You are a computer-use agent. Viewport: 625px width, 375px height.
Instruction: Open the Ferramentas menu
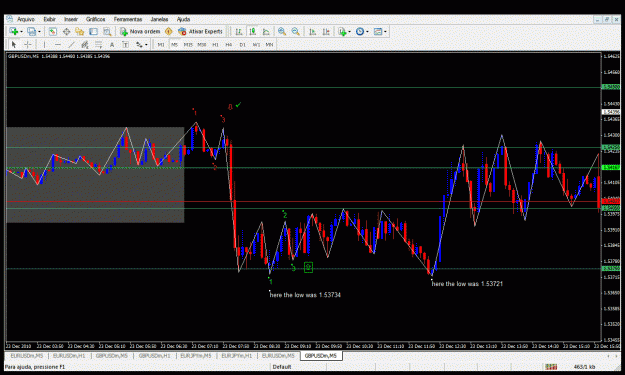tap(128, 19)
